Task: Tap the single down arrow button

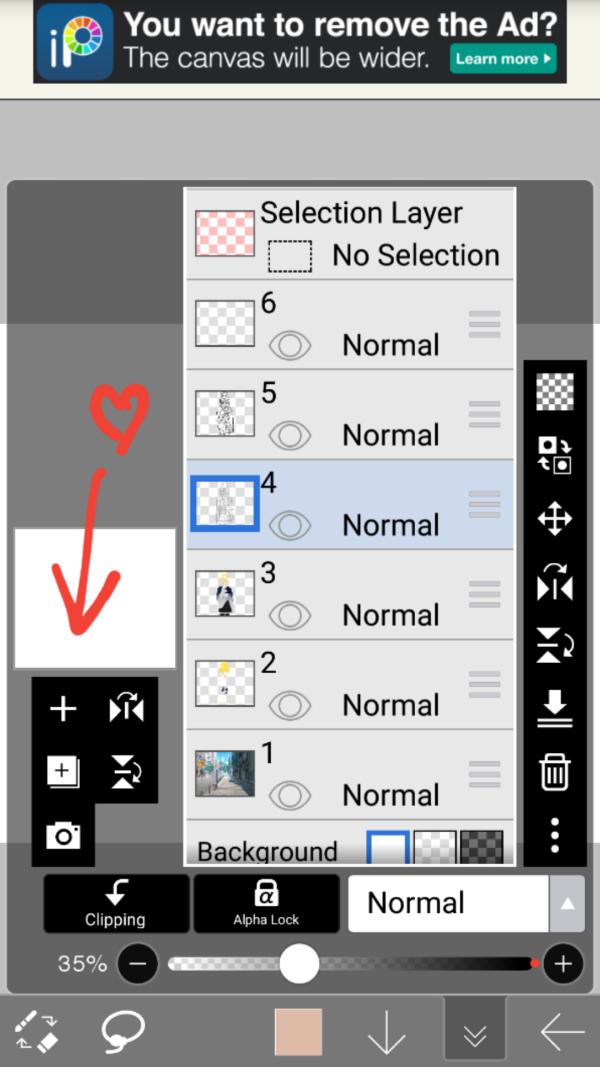Action: (386, 1031)
